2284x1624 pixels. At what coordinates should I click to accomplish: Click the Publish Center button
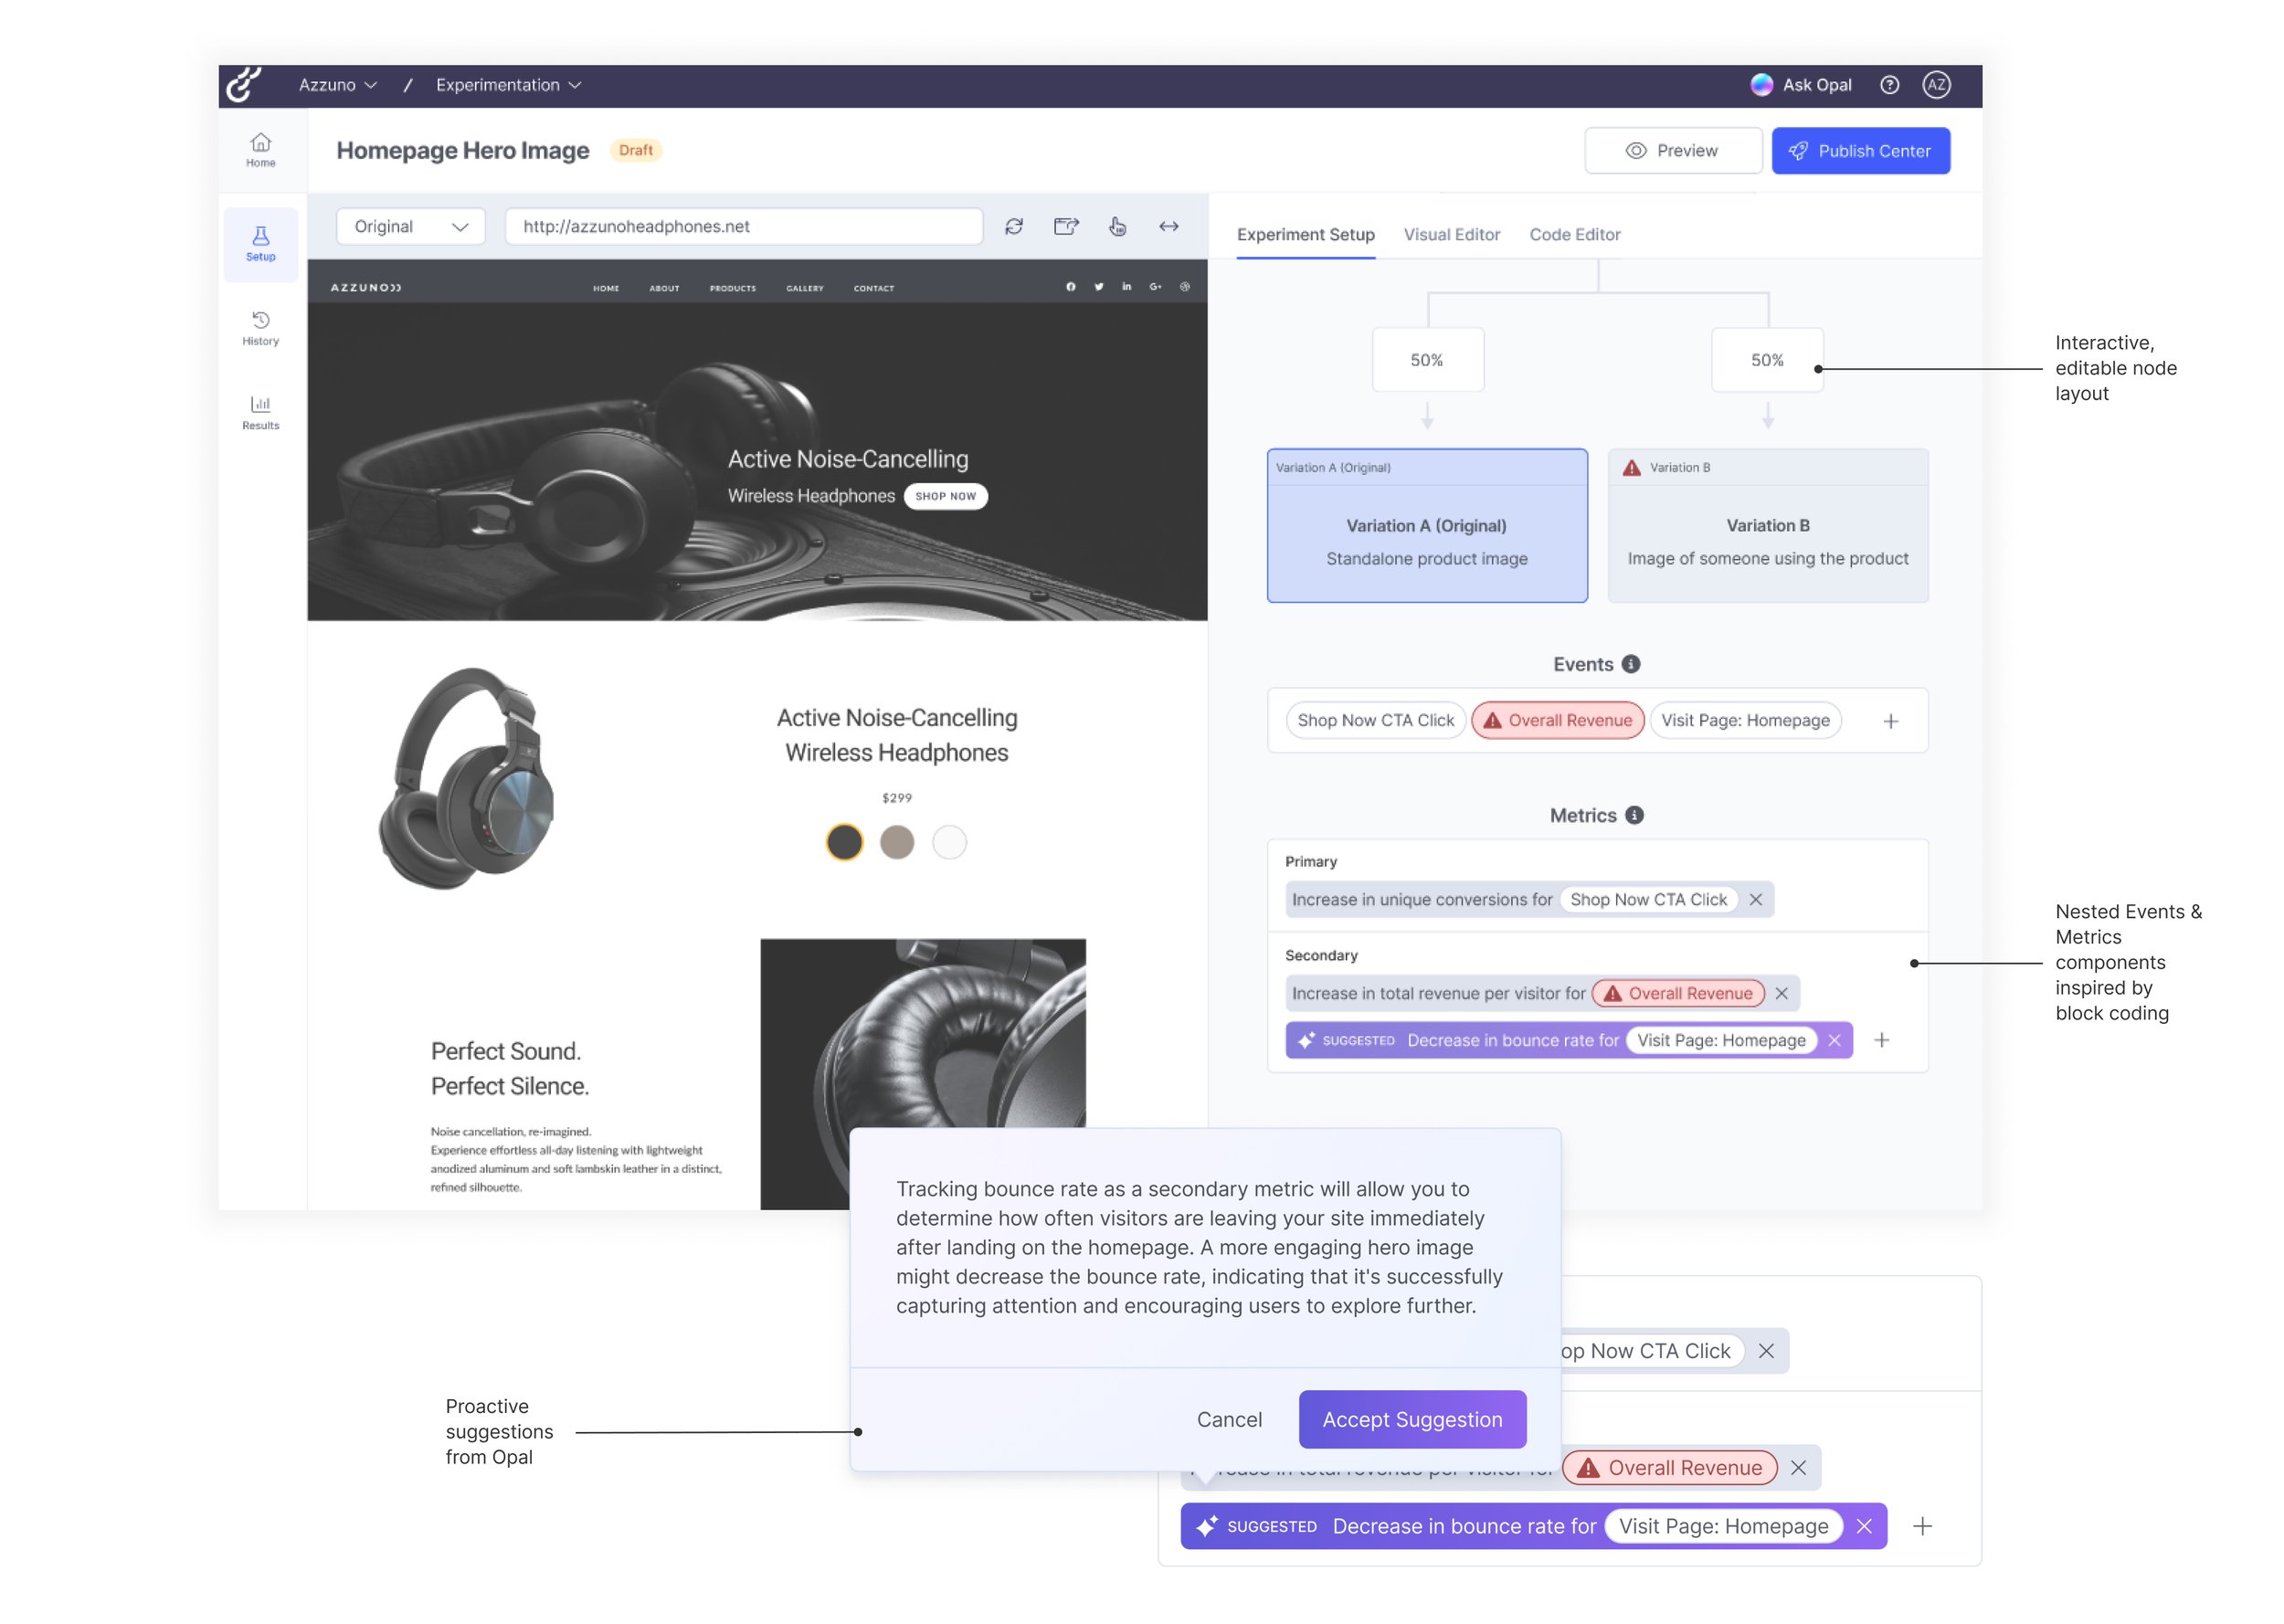(1860, 151)
